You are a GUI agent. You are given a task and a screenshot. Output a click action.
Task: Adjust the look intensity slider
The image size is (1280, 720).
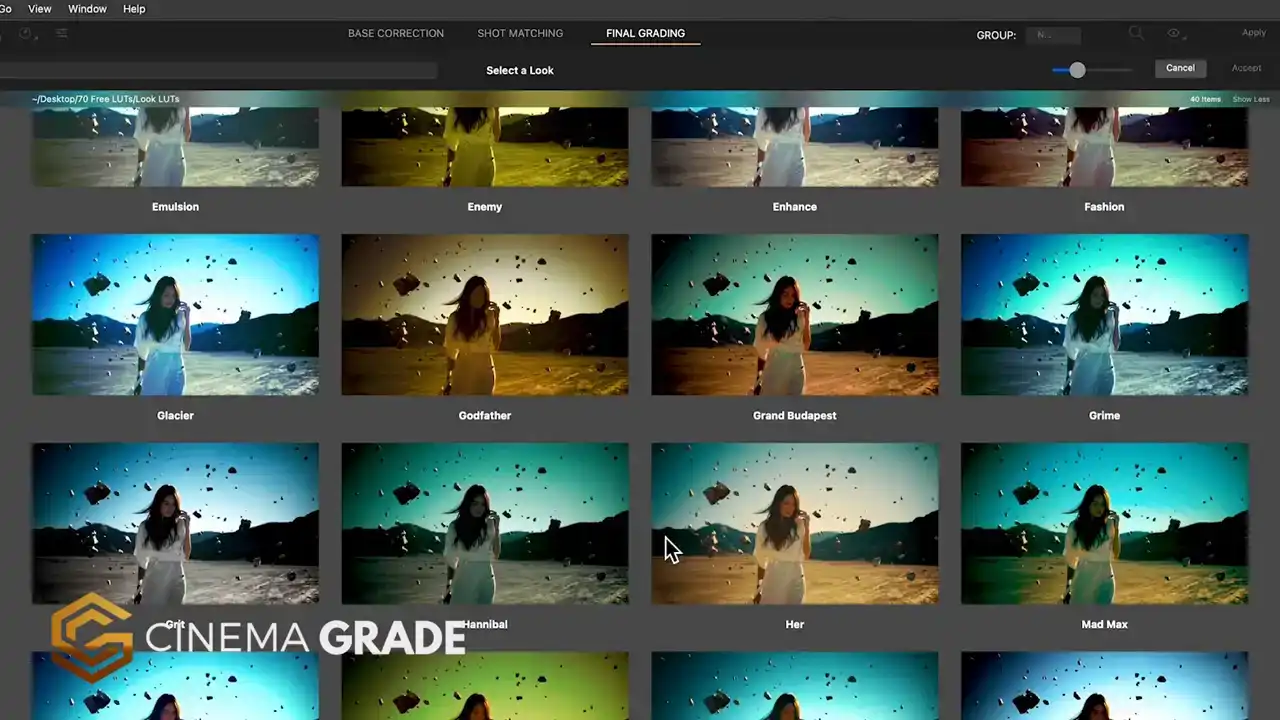coord(1076,70)
